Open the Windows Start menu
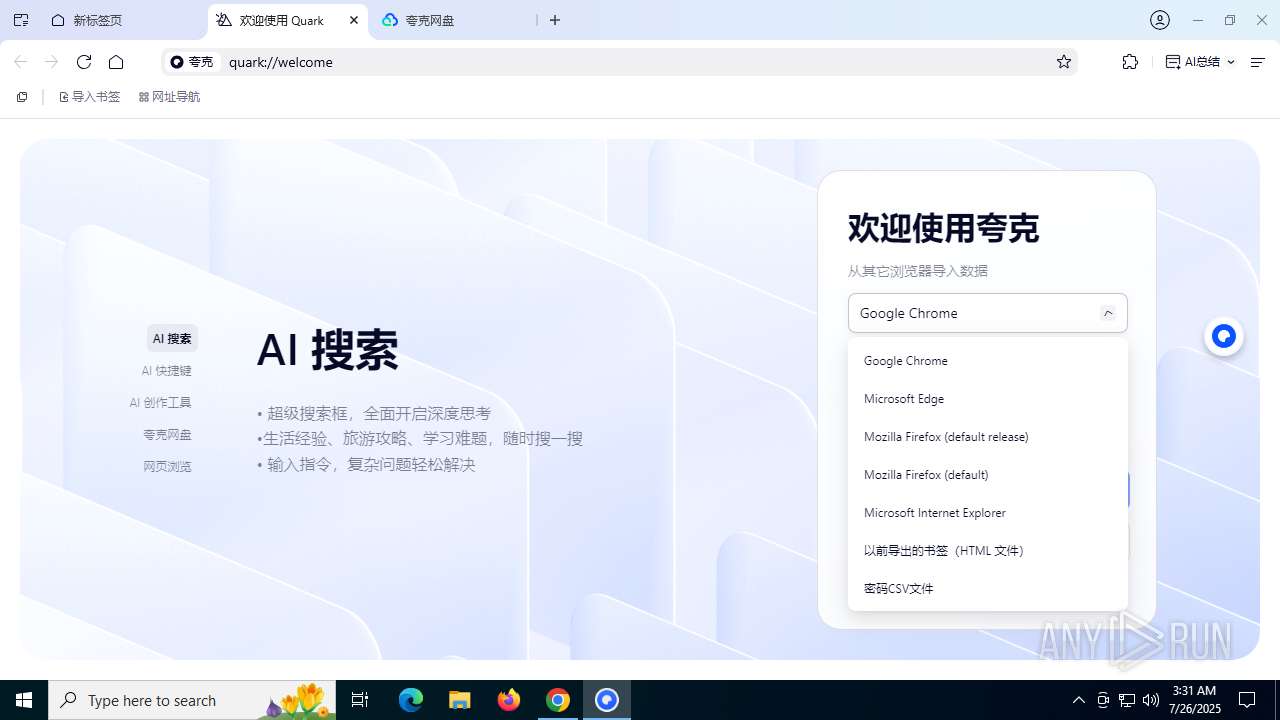The height and width of the screenshot is (720, 1280). tap(24, 700)
